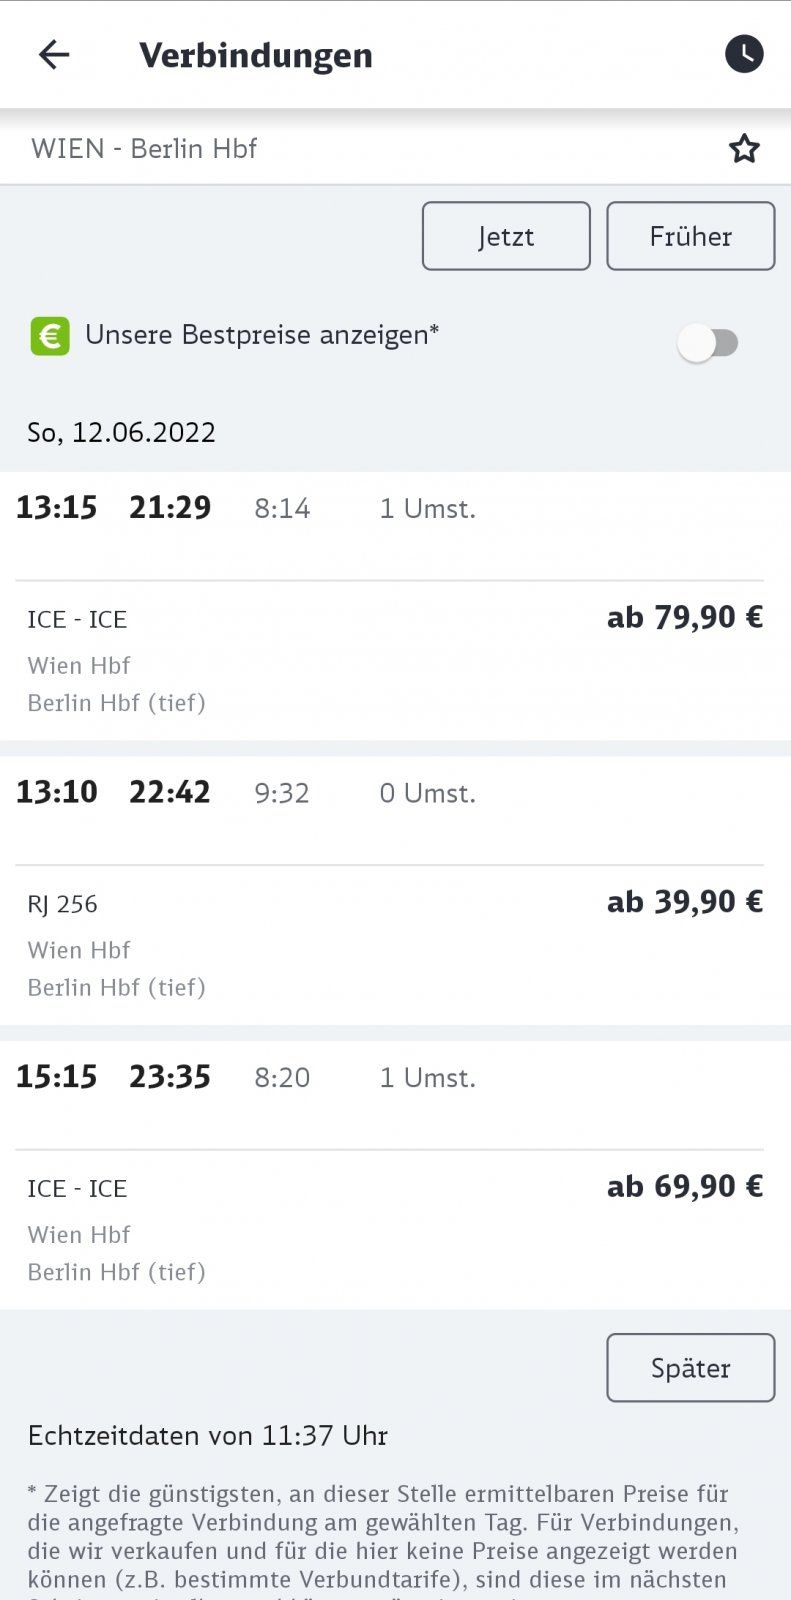Screen dimensions: 791x1600
Task: Tap Echtzeitdaten von 11:37 Uhr text
Action: coord(208,1436)
